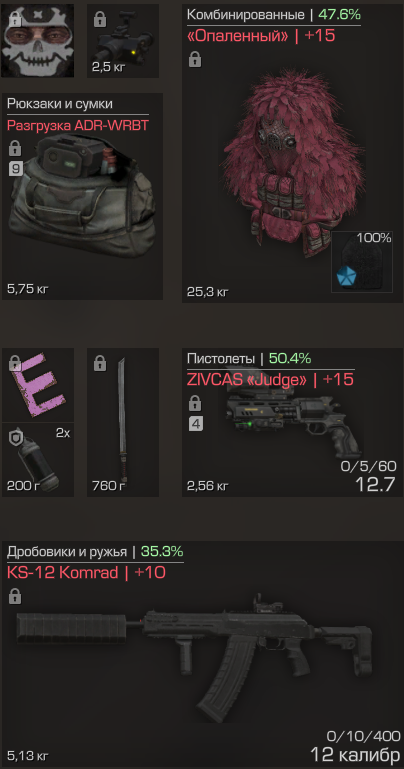Image resolution: width=404 pixels, height=769 pixels.
Task: Open the armor plate slot showing 100%
Action: tap(362, 261)
